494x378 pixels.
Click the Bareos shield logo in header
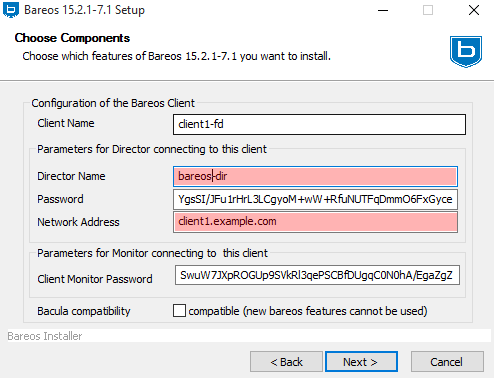tap(466, 51)
